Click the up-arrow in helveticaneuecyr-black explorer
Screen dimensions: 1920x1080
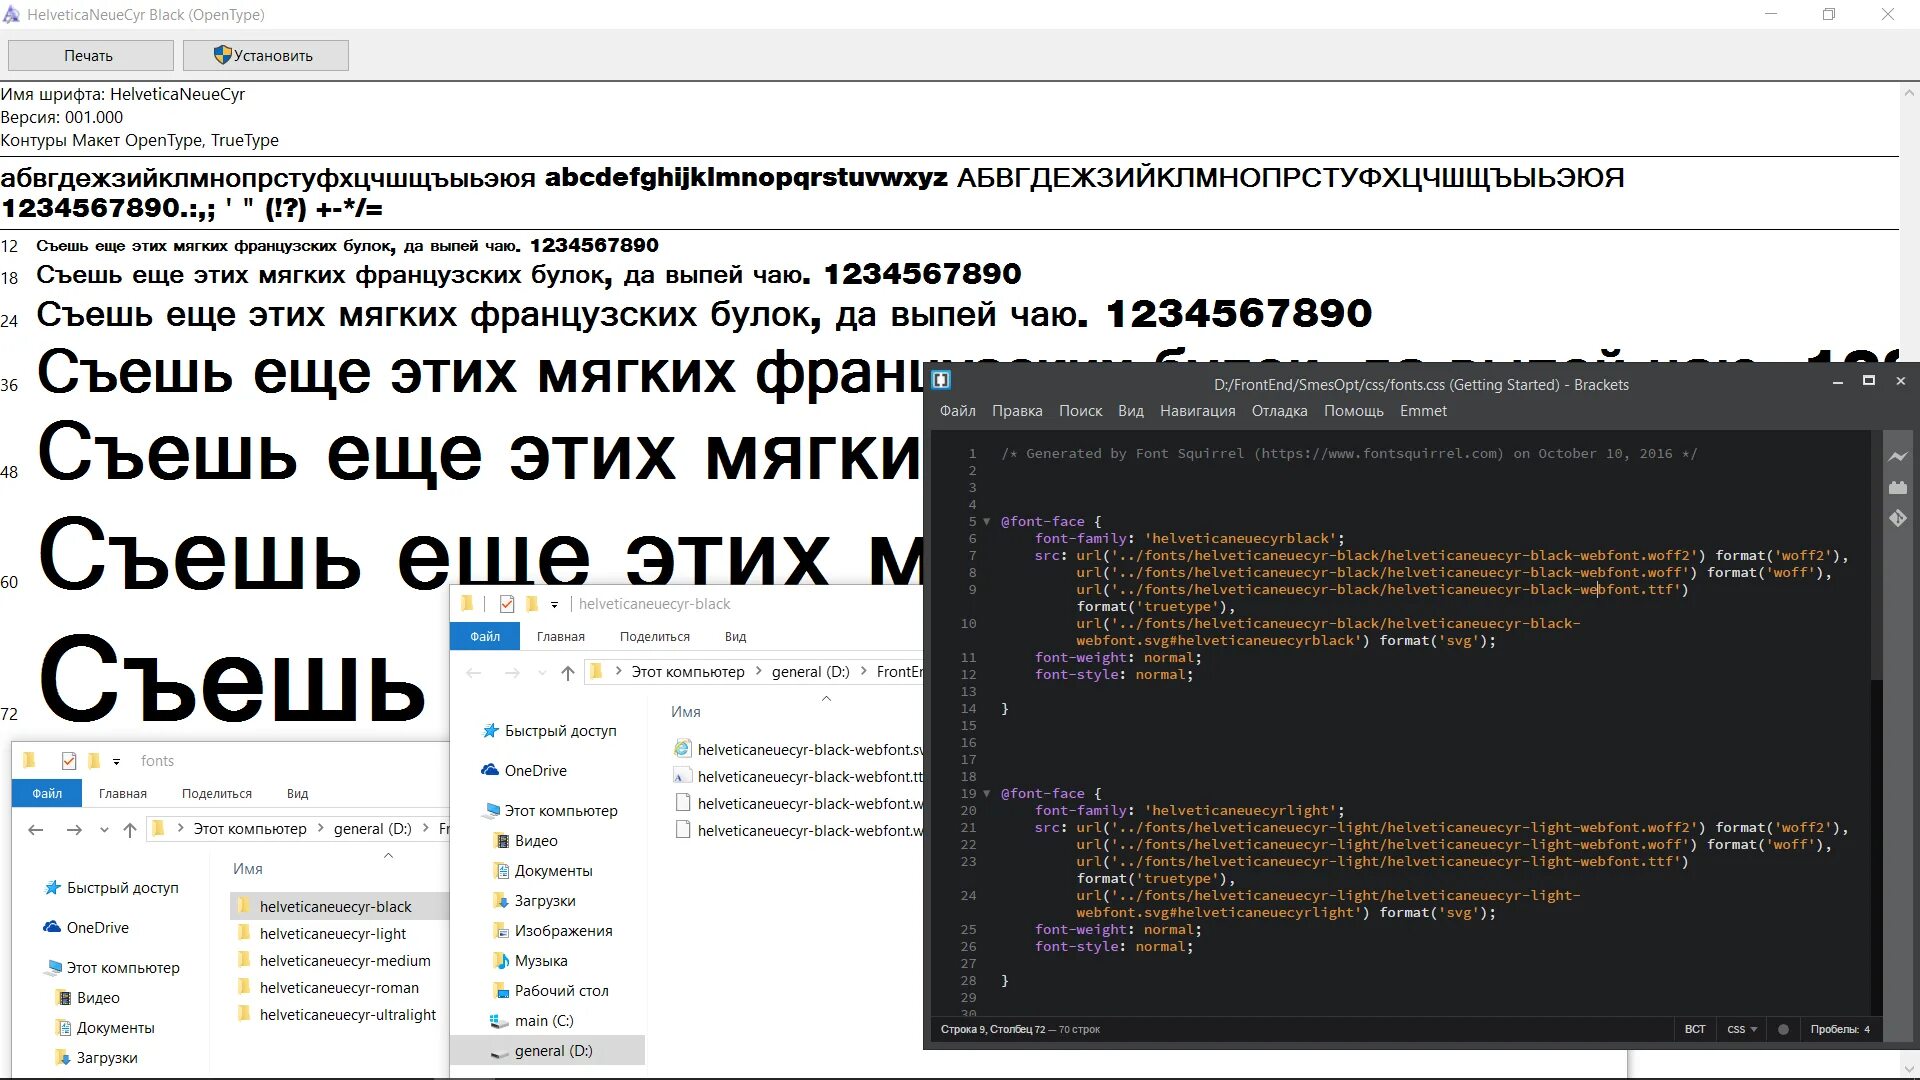[x=568, y=672]
